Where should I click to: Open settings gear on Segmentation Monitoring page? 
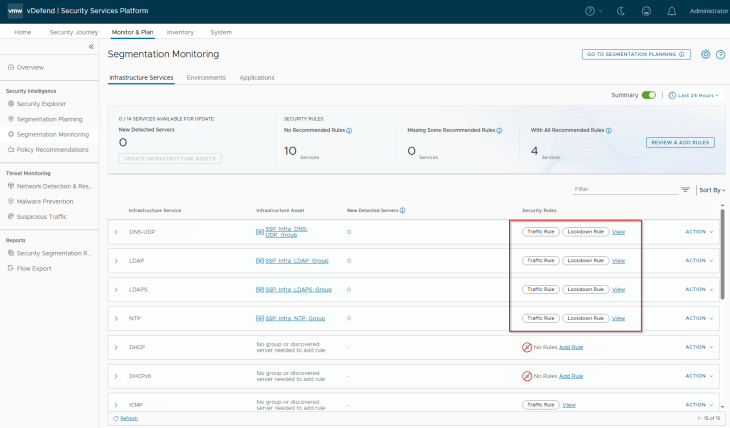pyautogui.click(x=706, y=54)
